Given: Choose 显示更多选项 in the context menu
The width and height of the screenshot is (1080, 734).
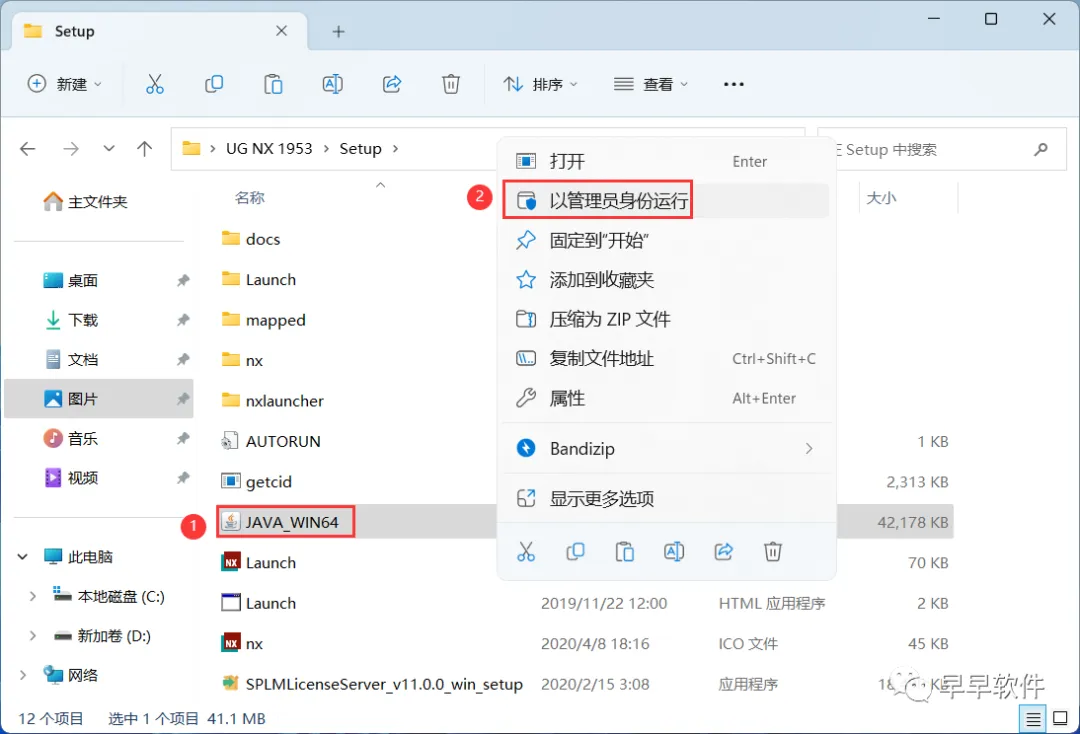Looking at the screenshot, I should (x=666, y=499).
